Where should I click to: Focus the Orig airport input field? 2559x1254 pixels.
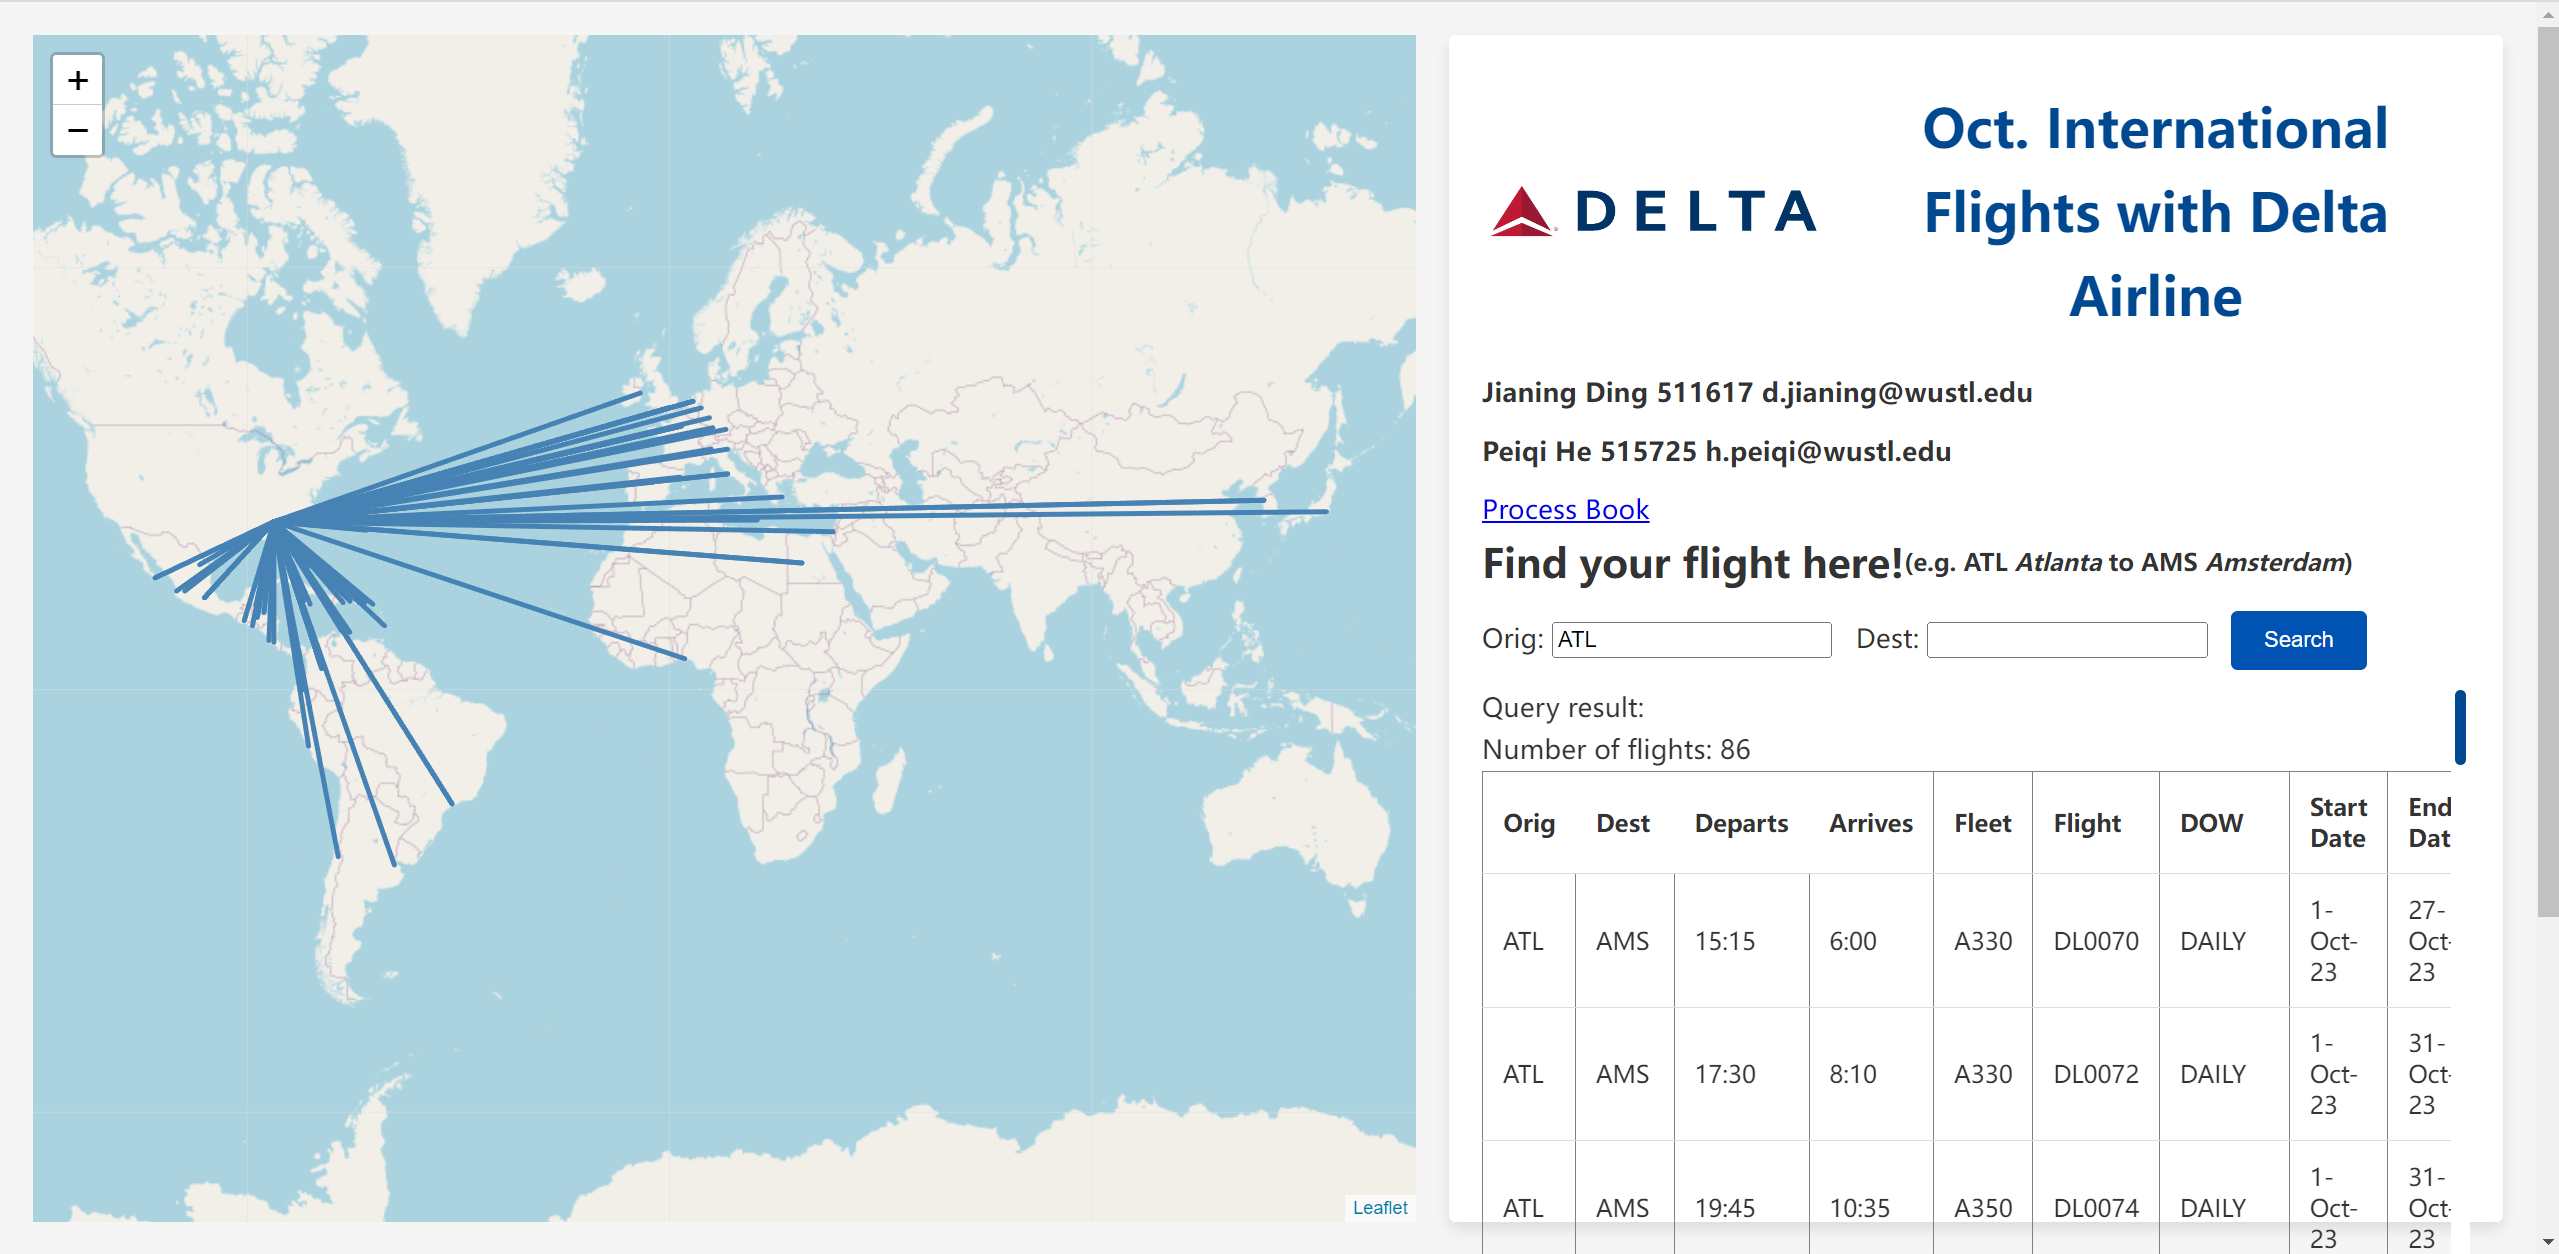[x=1691, y=640]
